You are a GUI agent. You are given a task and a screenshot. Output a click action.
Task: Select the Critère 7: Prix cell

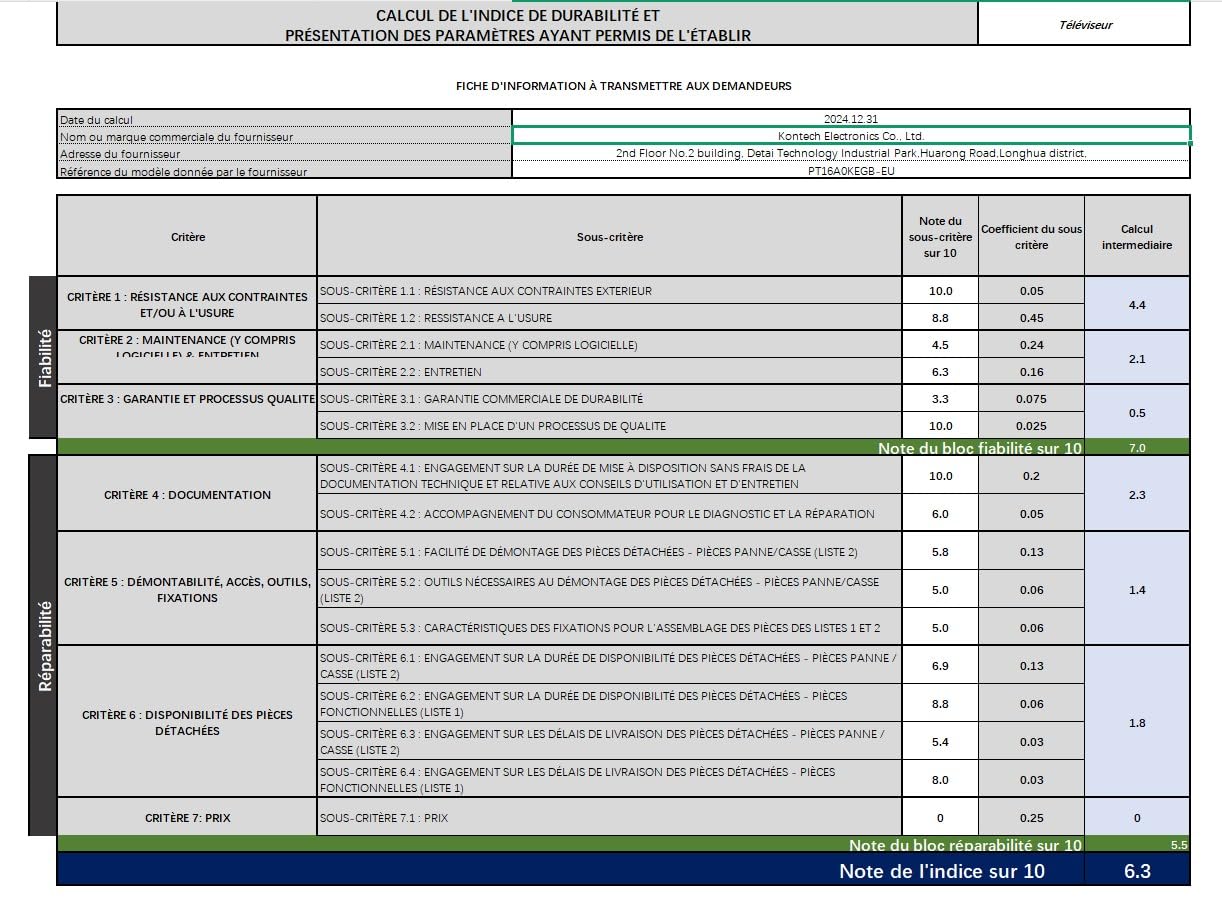(x=187, y=818)
